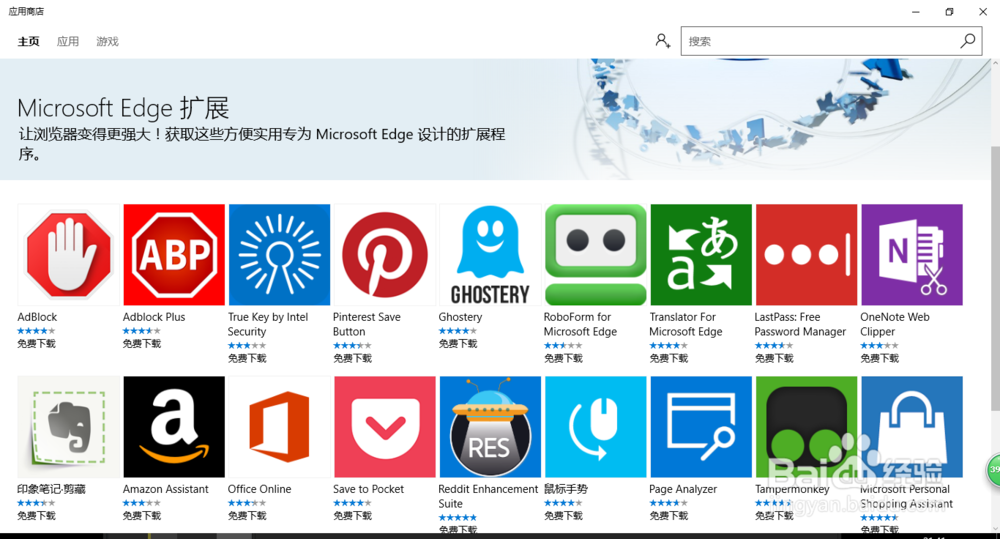The height and width of the screenshot is (539, 1000).
Task: Open the Page Analyzer thumbnail
Action: [700, 427]
